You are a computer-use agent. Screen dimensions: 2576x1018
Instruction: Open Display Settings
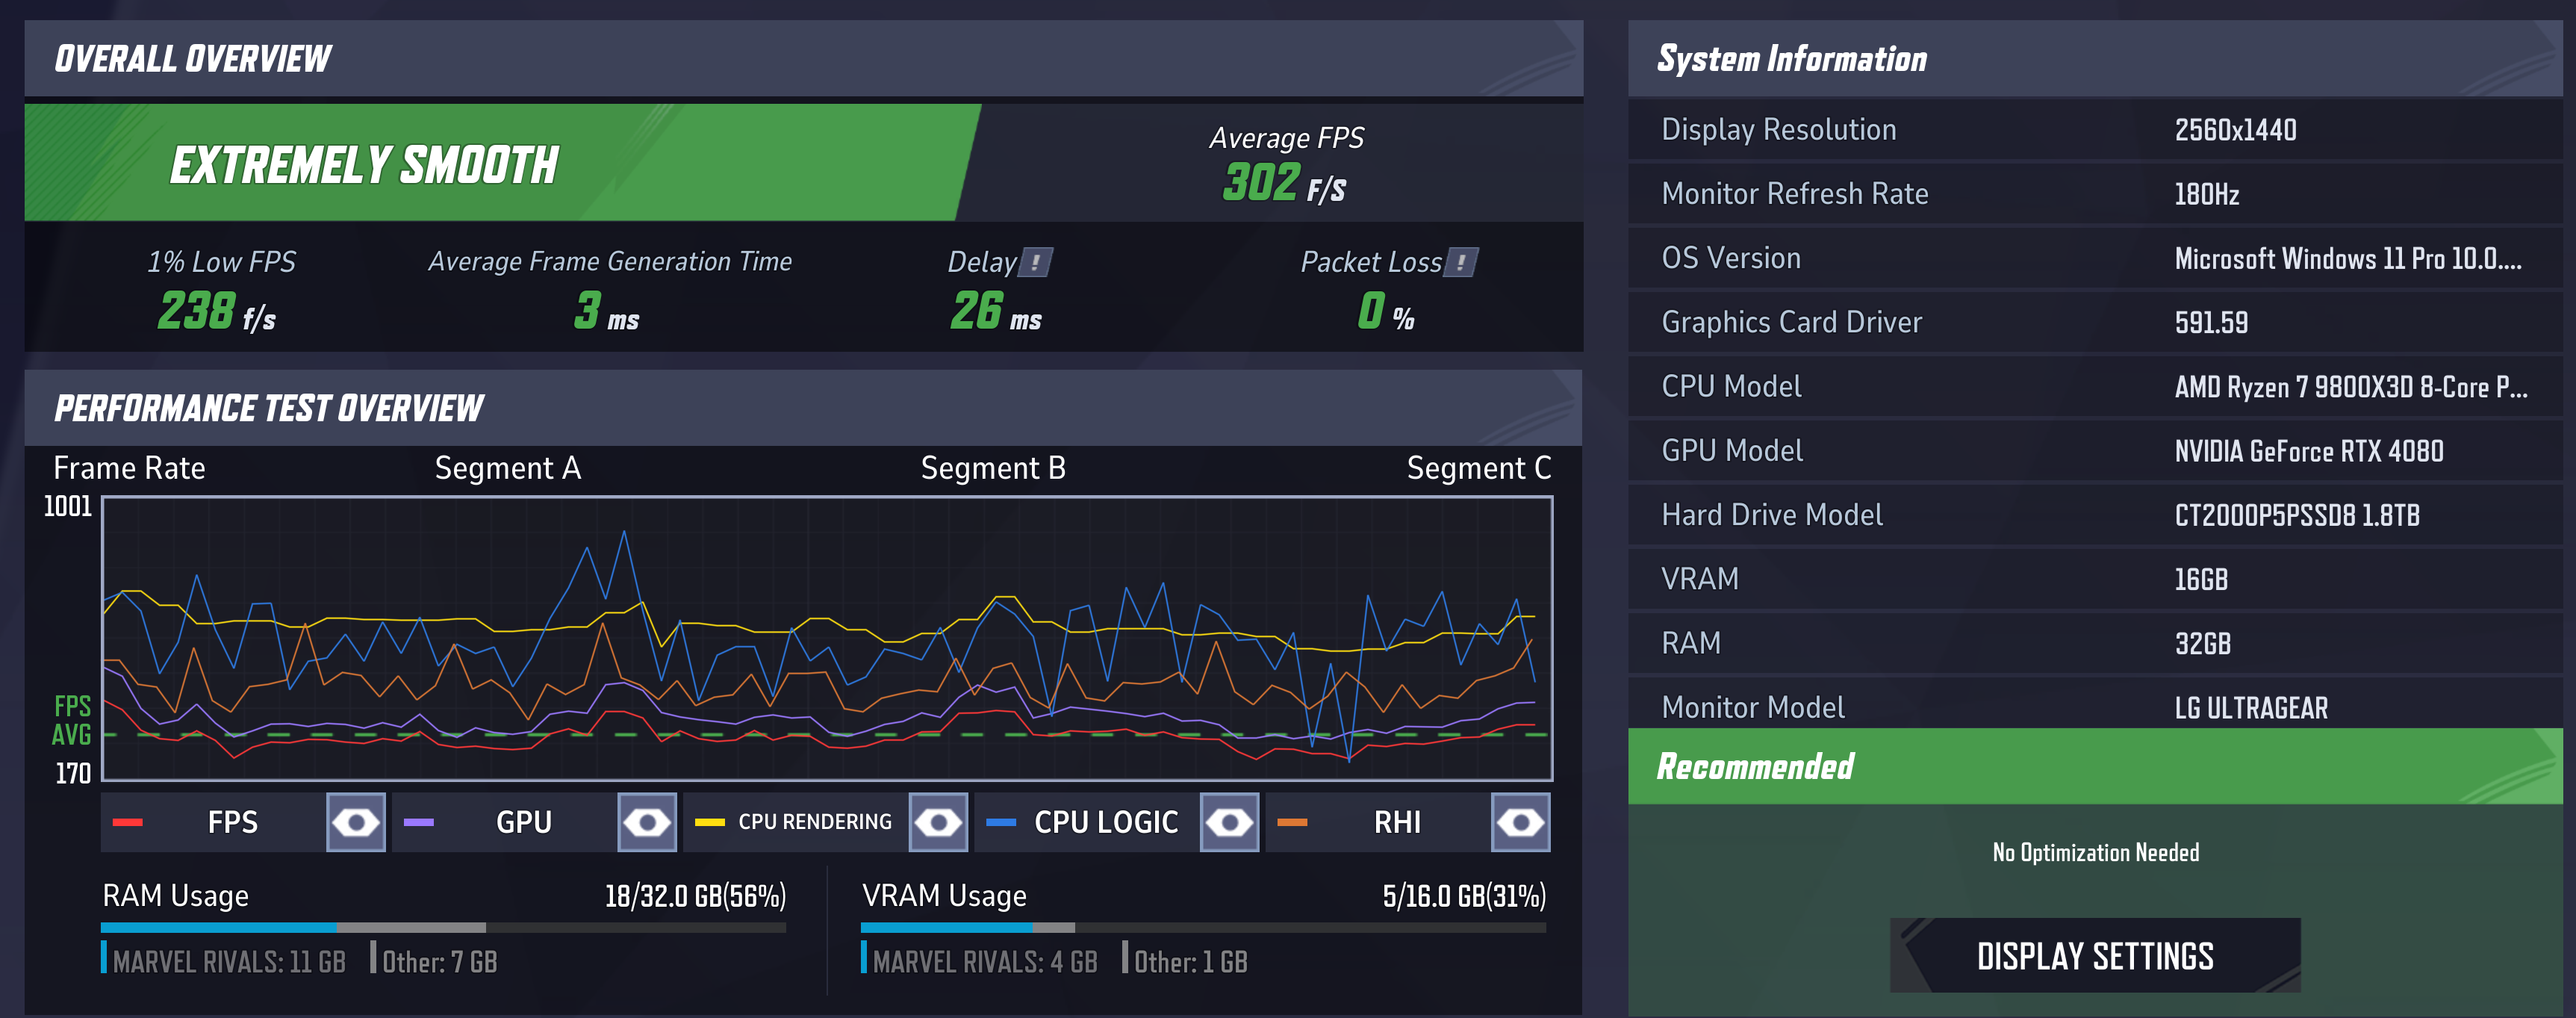pos(2096,955)
